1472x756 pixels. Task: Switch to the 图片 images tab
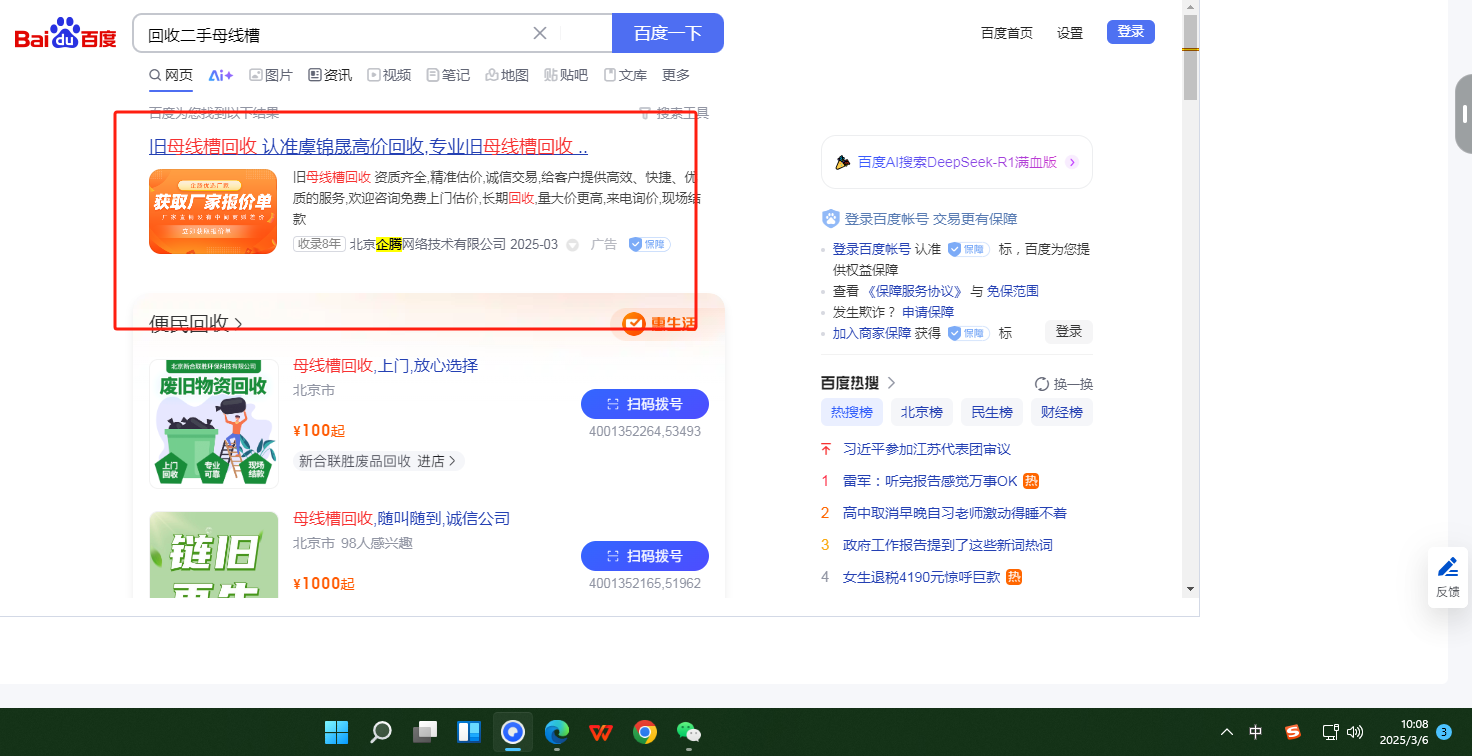coord(271,75)
